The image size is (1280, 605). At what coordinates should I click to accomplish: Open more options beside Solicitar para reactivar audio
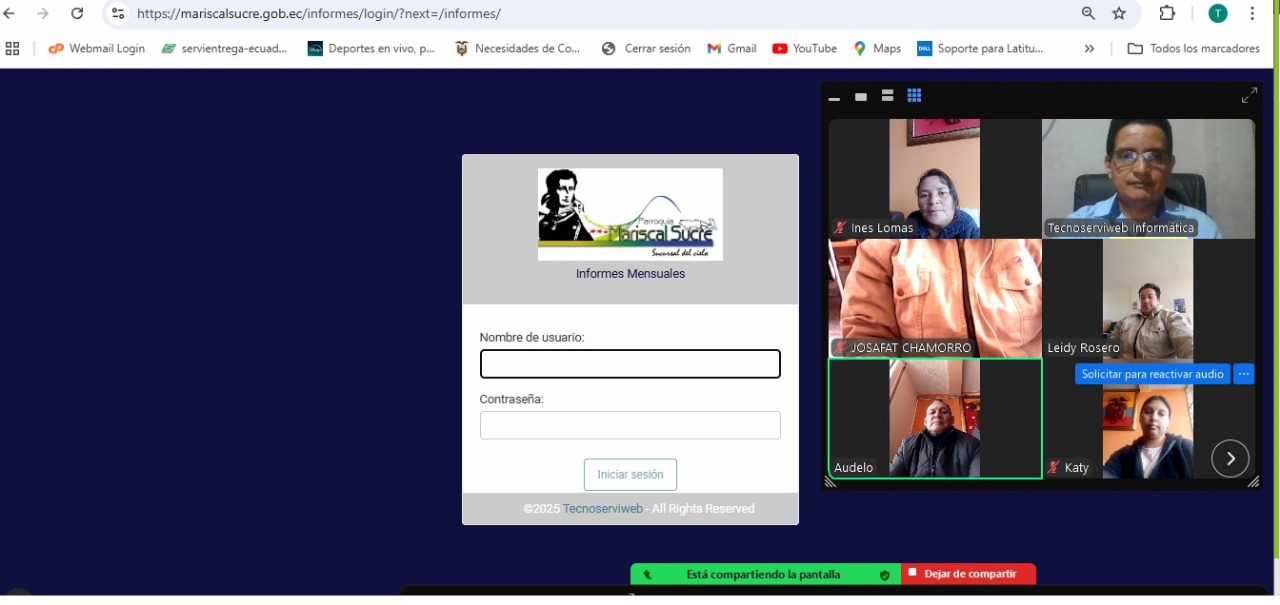point(1243,374)
